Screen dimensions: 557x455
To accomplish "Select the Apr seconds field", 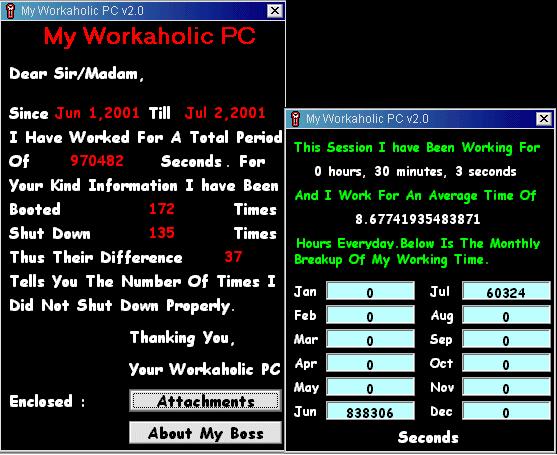I will click(370, 363).
